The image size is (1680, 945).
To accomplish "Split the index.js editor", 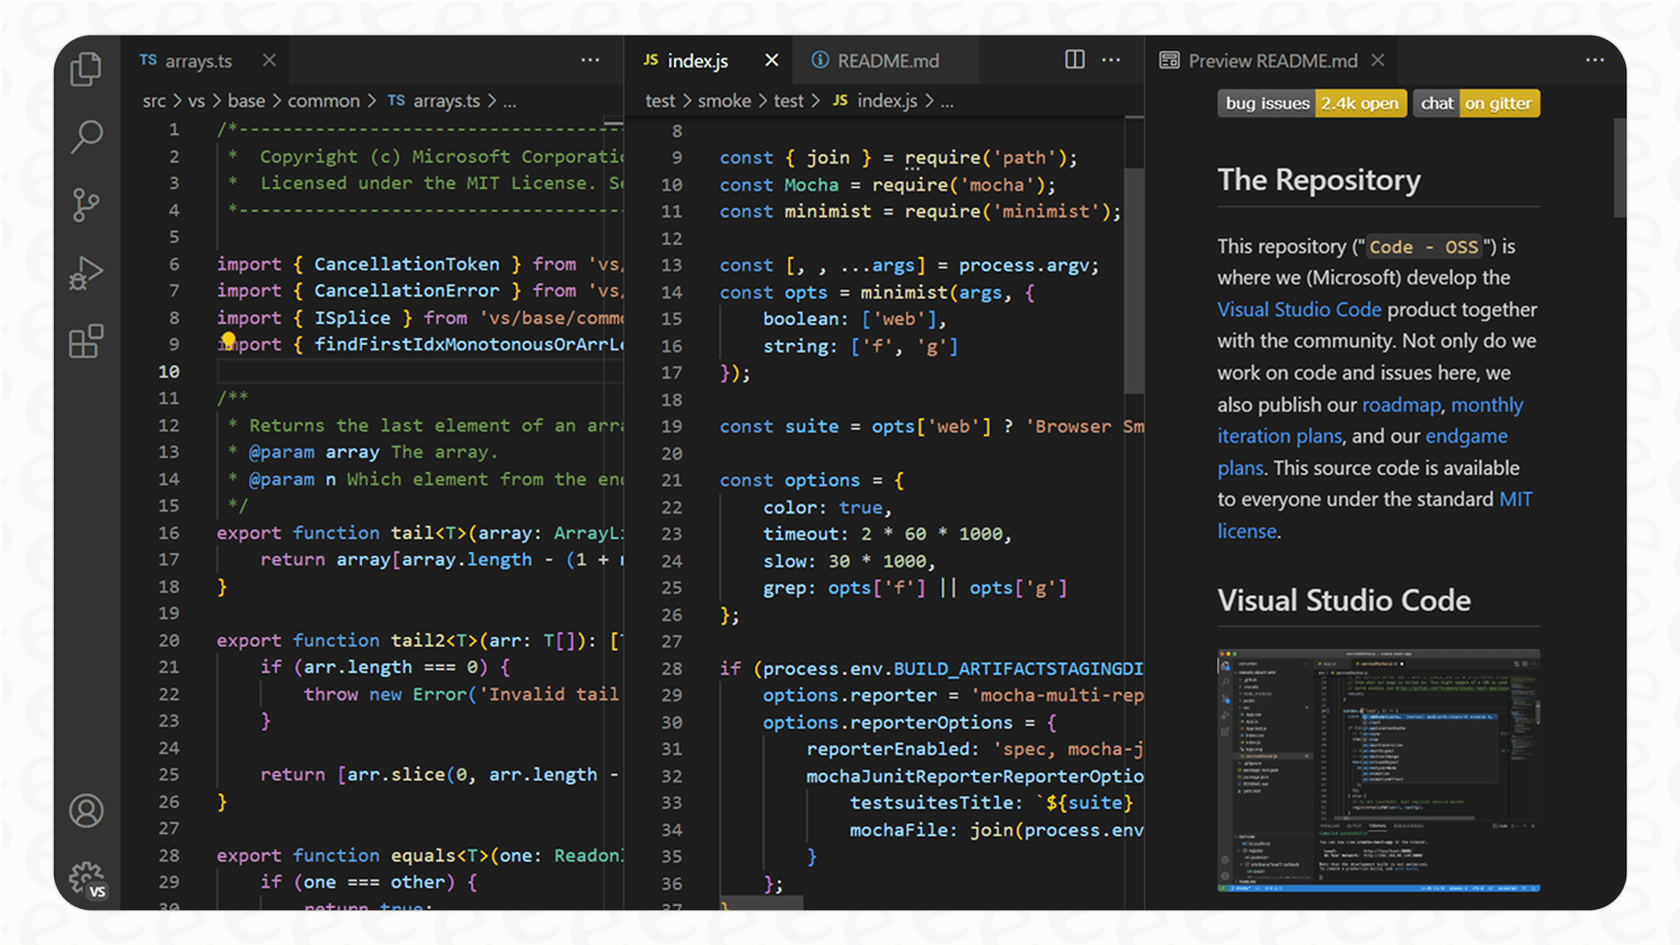I will point(1073,60).
